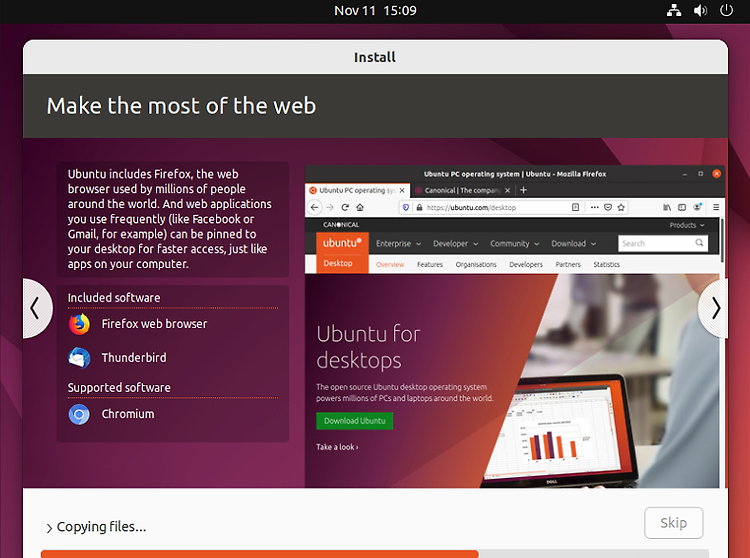Click the search magnifier icon
The height and width of the screenshot is (558, 750).
click(699, 243)
